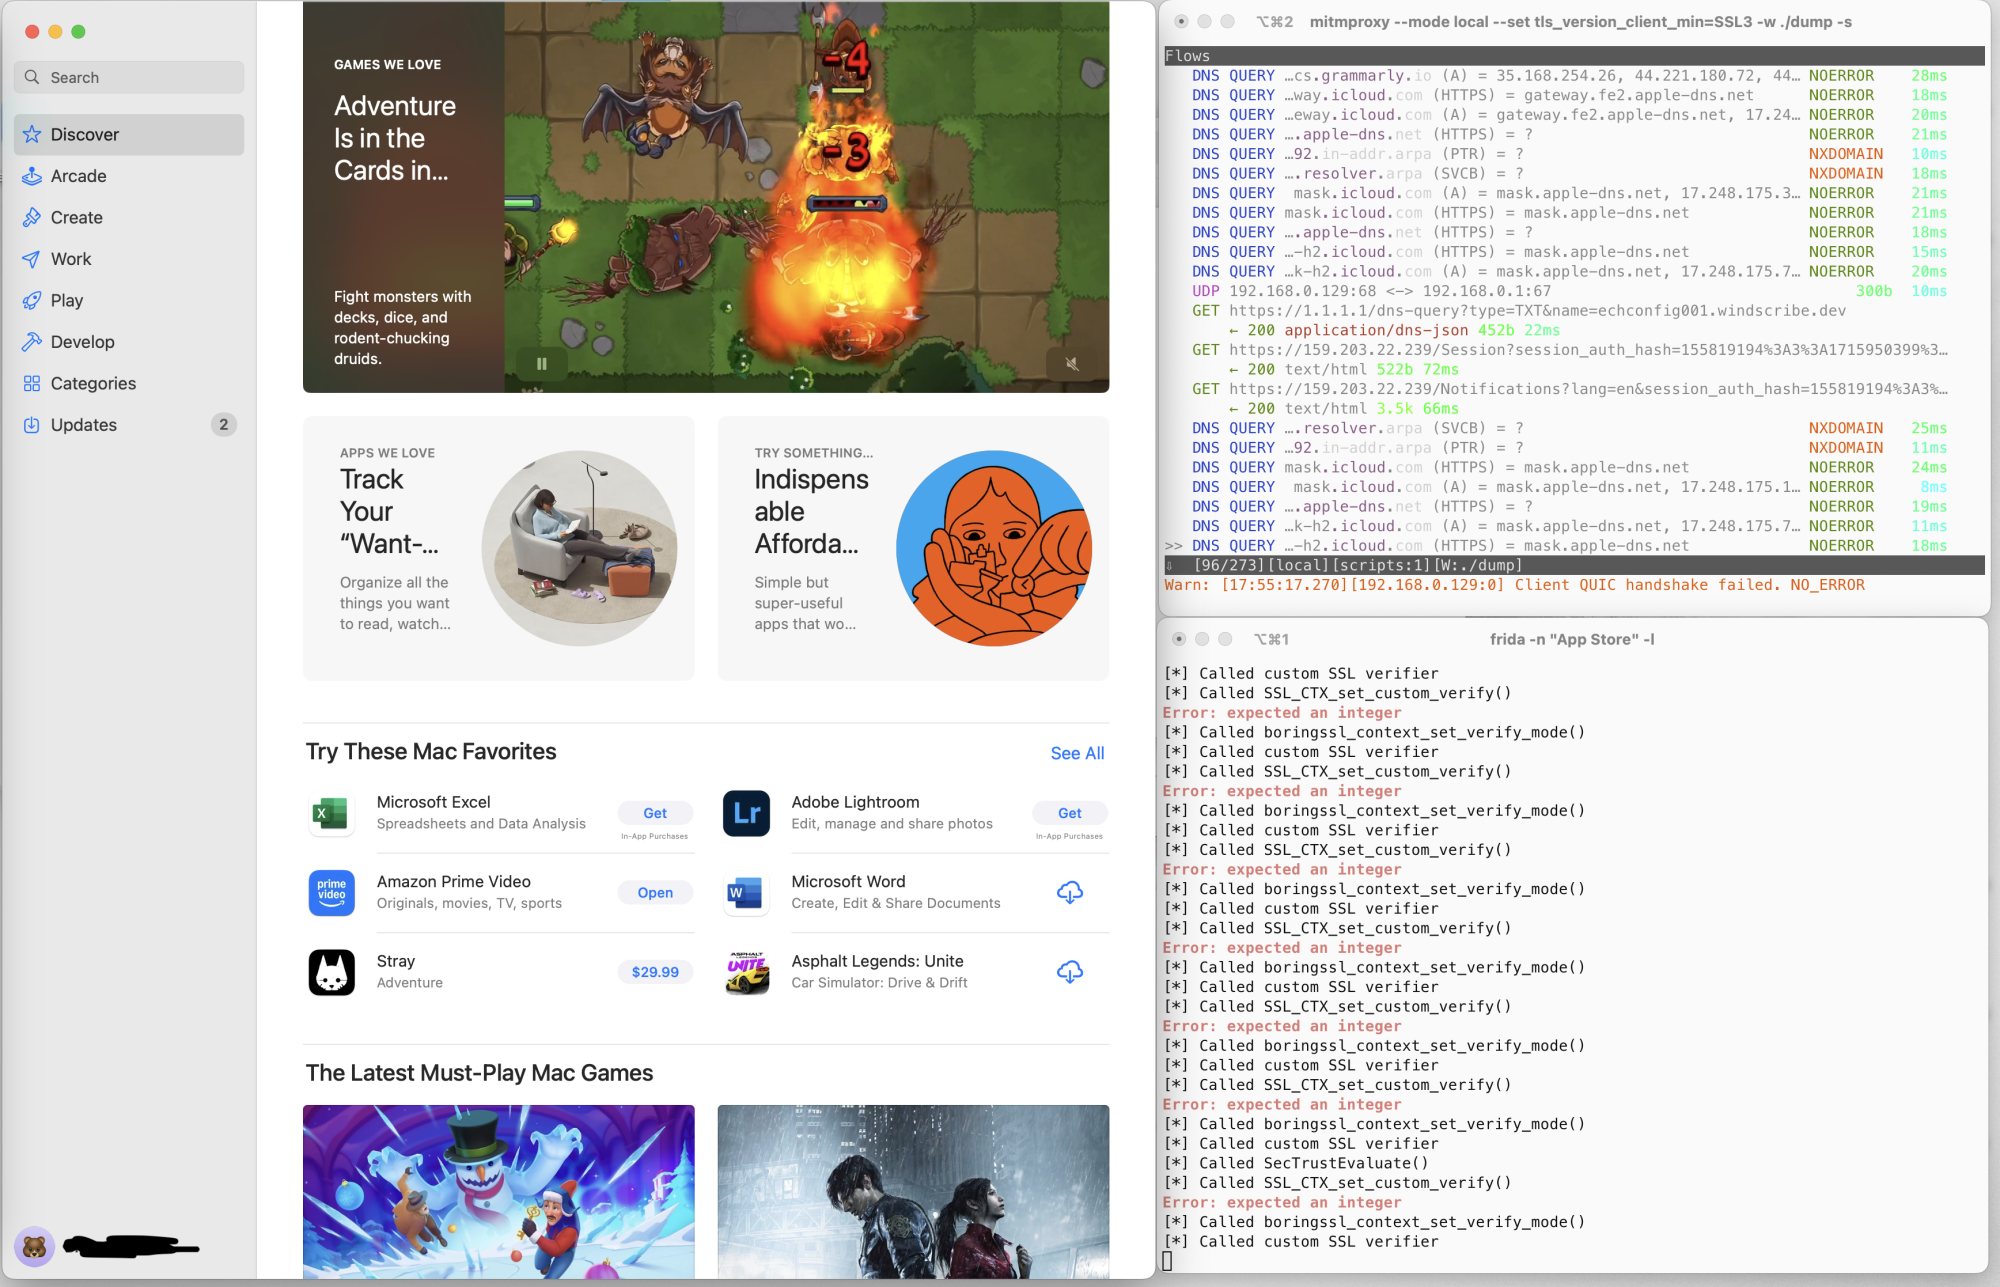
Task: Click the currently selected mitmproxy flow marker >>
Action: (x=1173, y=546)
